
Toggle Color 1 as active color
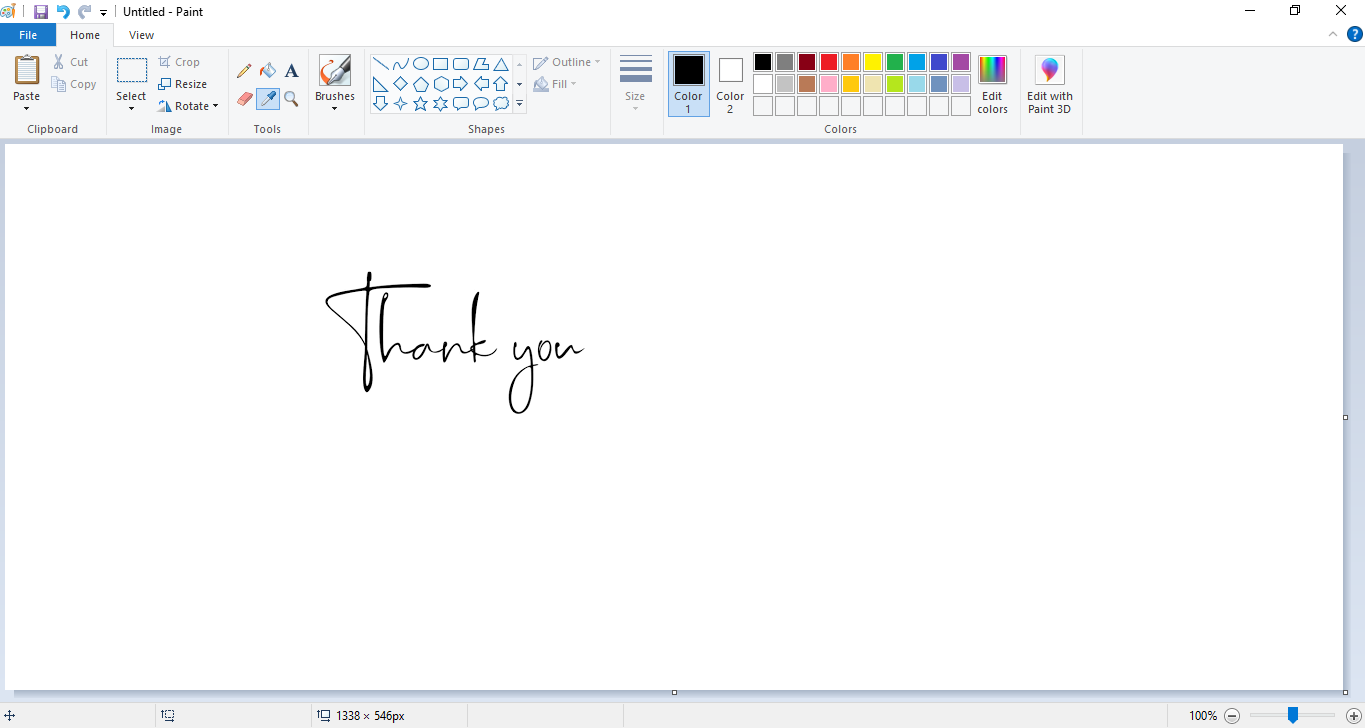pyautogui.click(x=687, y=83)
